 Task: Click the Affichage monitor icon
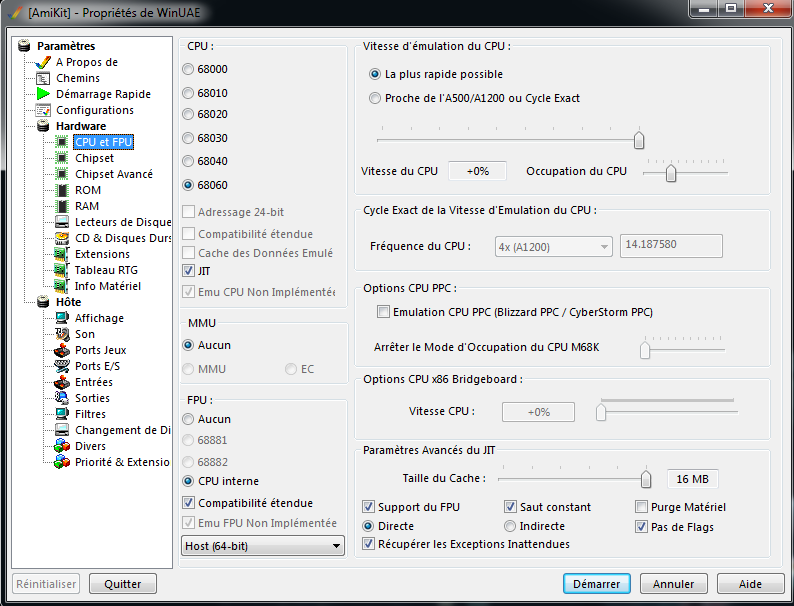(x=62, y=318)
